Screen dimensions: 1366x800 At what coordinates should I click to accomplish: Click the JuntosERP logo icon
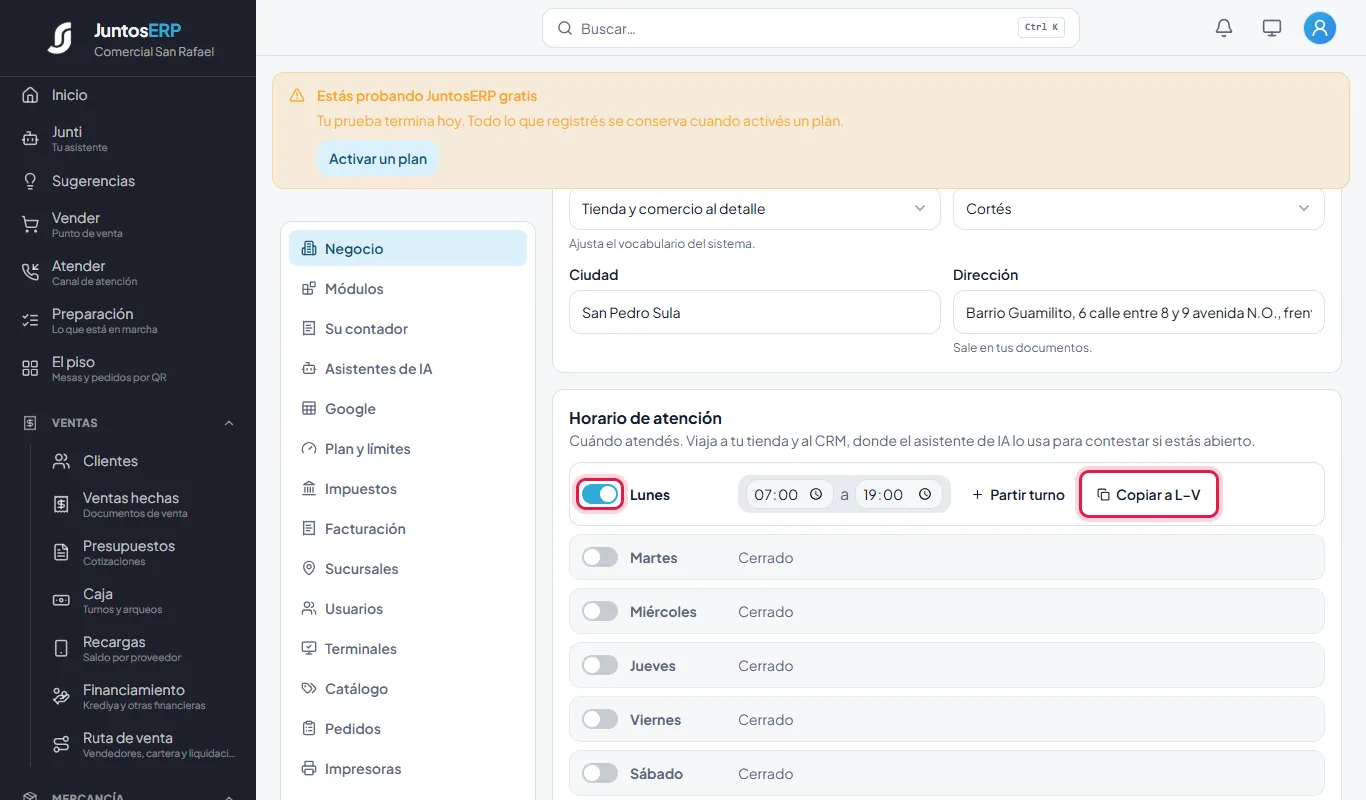60,38
